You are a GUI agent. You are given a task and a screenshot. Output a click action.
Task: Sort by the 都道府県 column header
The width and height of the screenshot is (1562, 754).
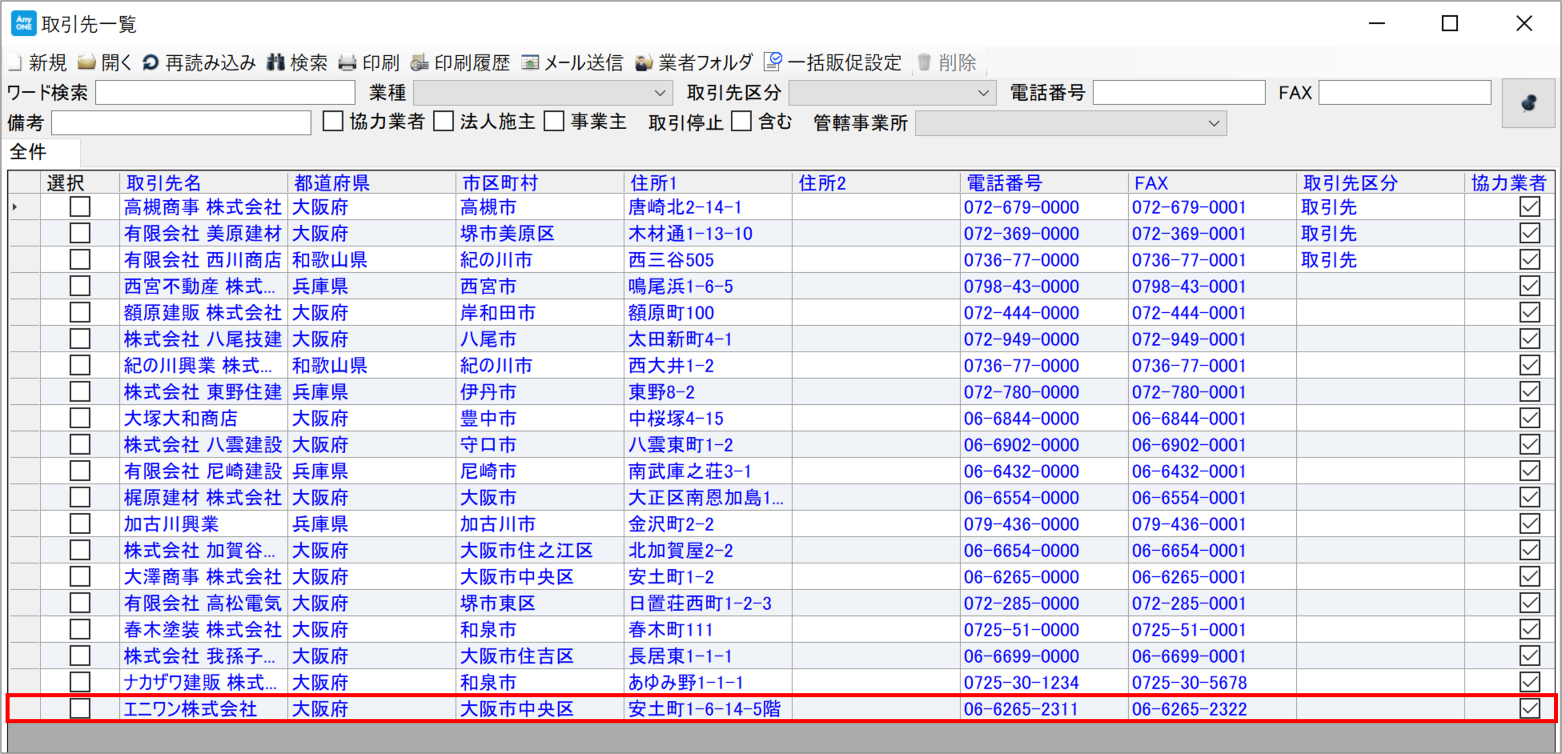click(x=330, y=183)
